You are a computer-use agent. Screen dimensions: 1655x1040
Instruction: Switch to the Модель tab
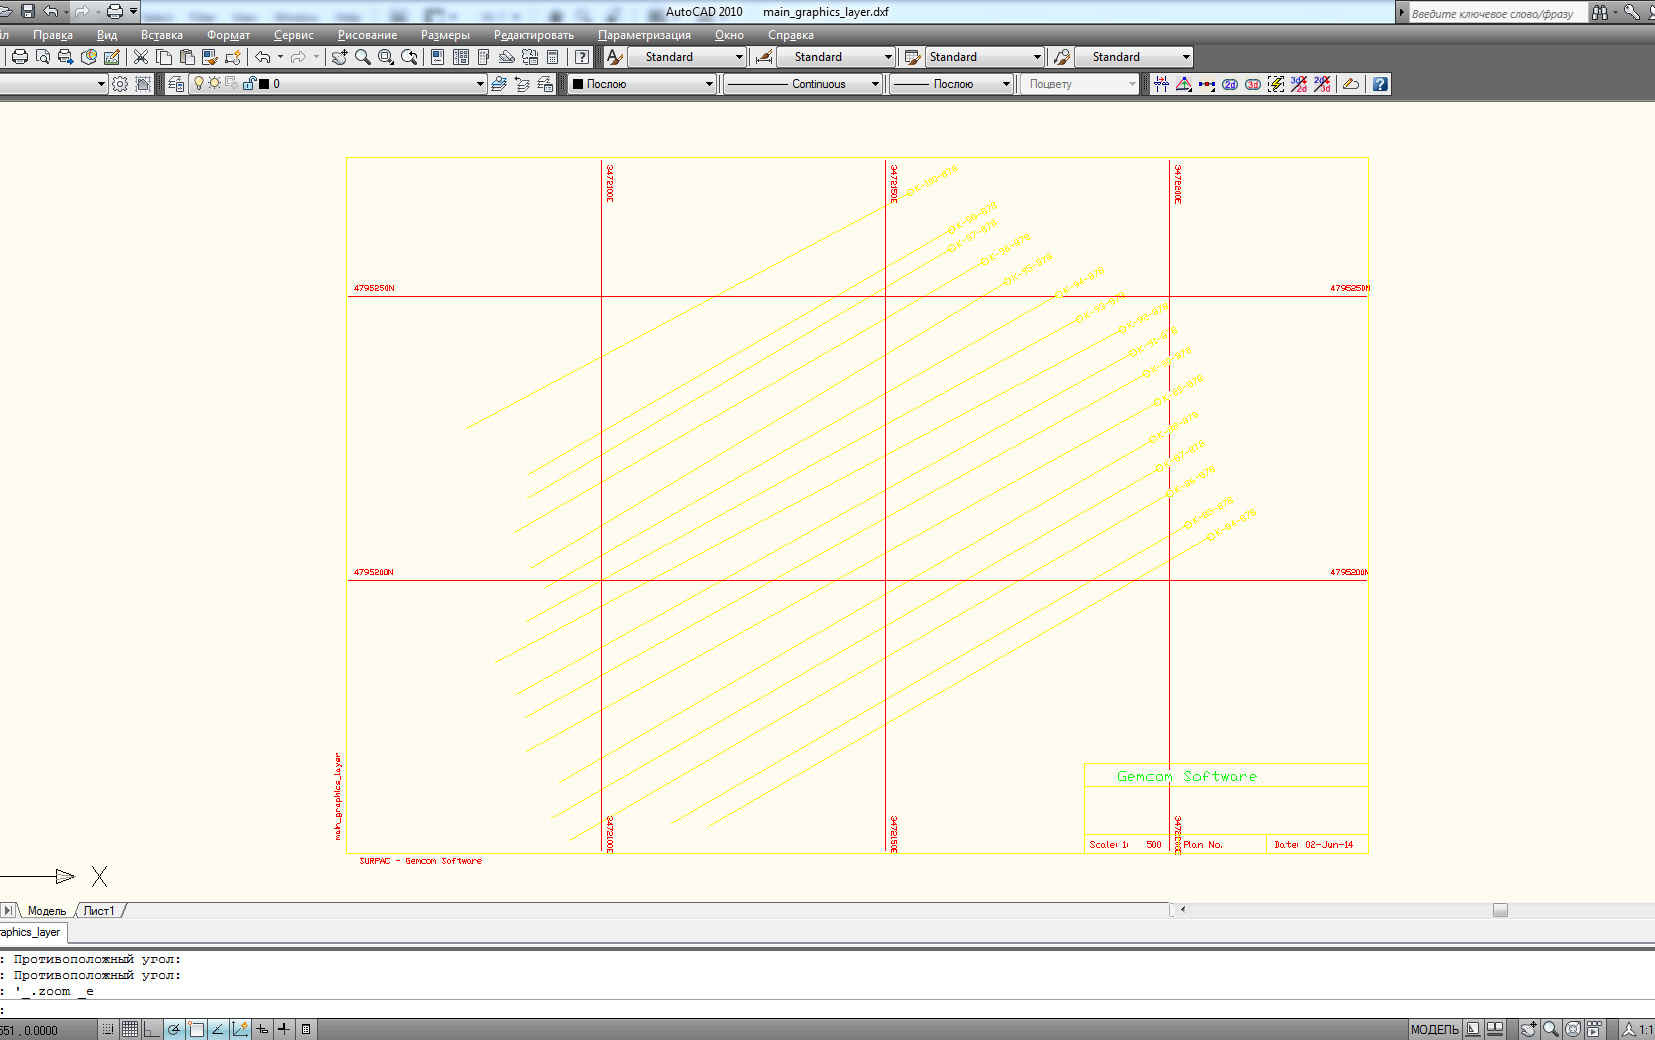46,911
